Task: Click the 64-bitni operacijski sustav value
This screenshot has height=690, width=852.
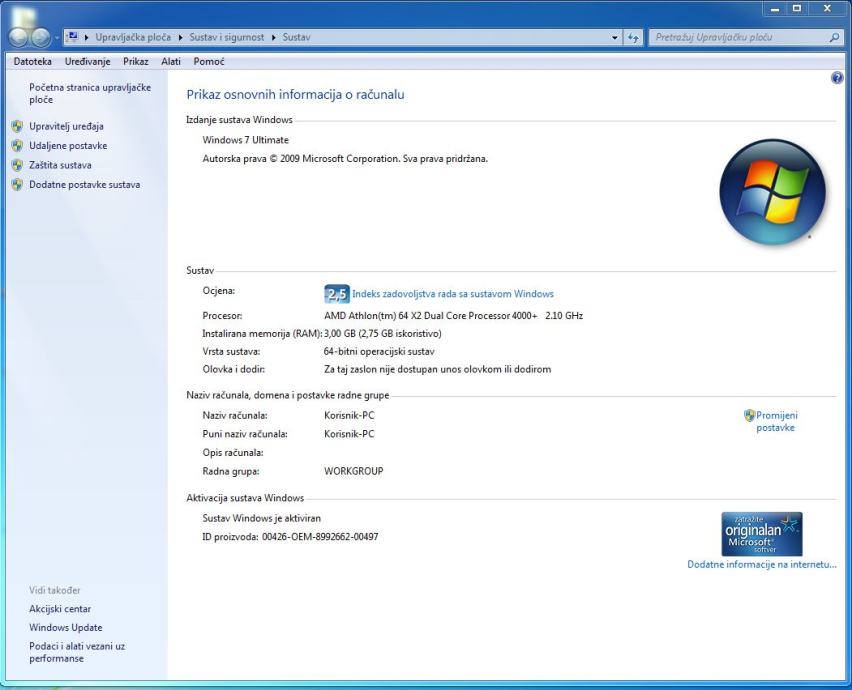Action: point(379,352)
